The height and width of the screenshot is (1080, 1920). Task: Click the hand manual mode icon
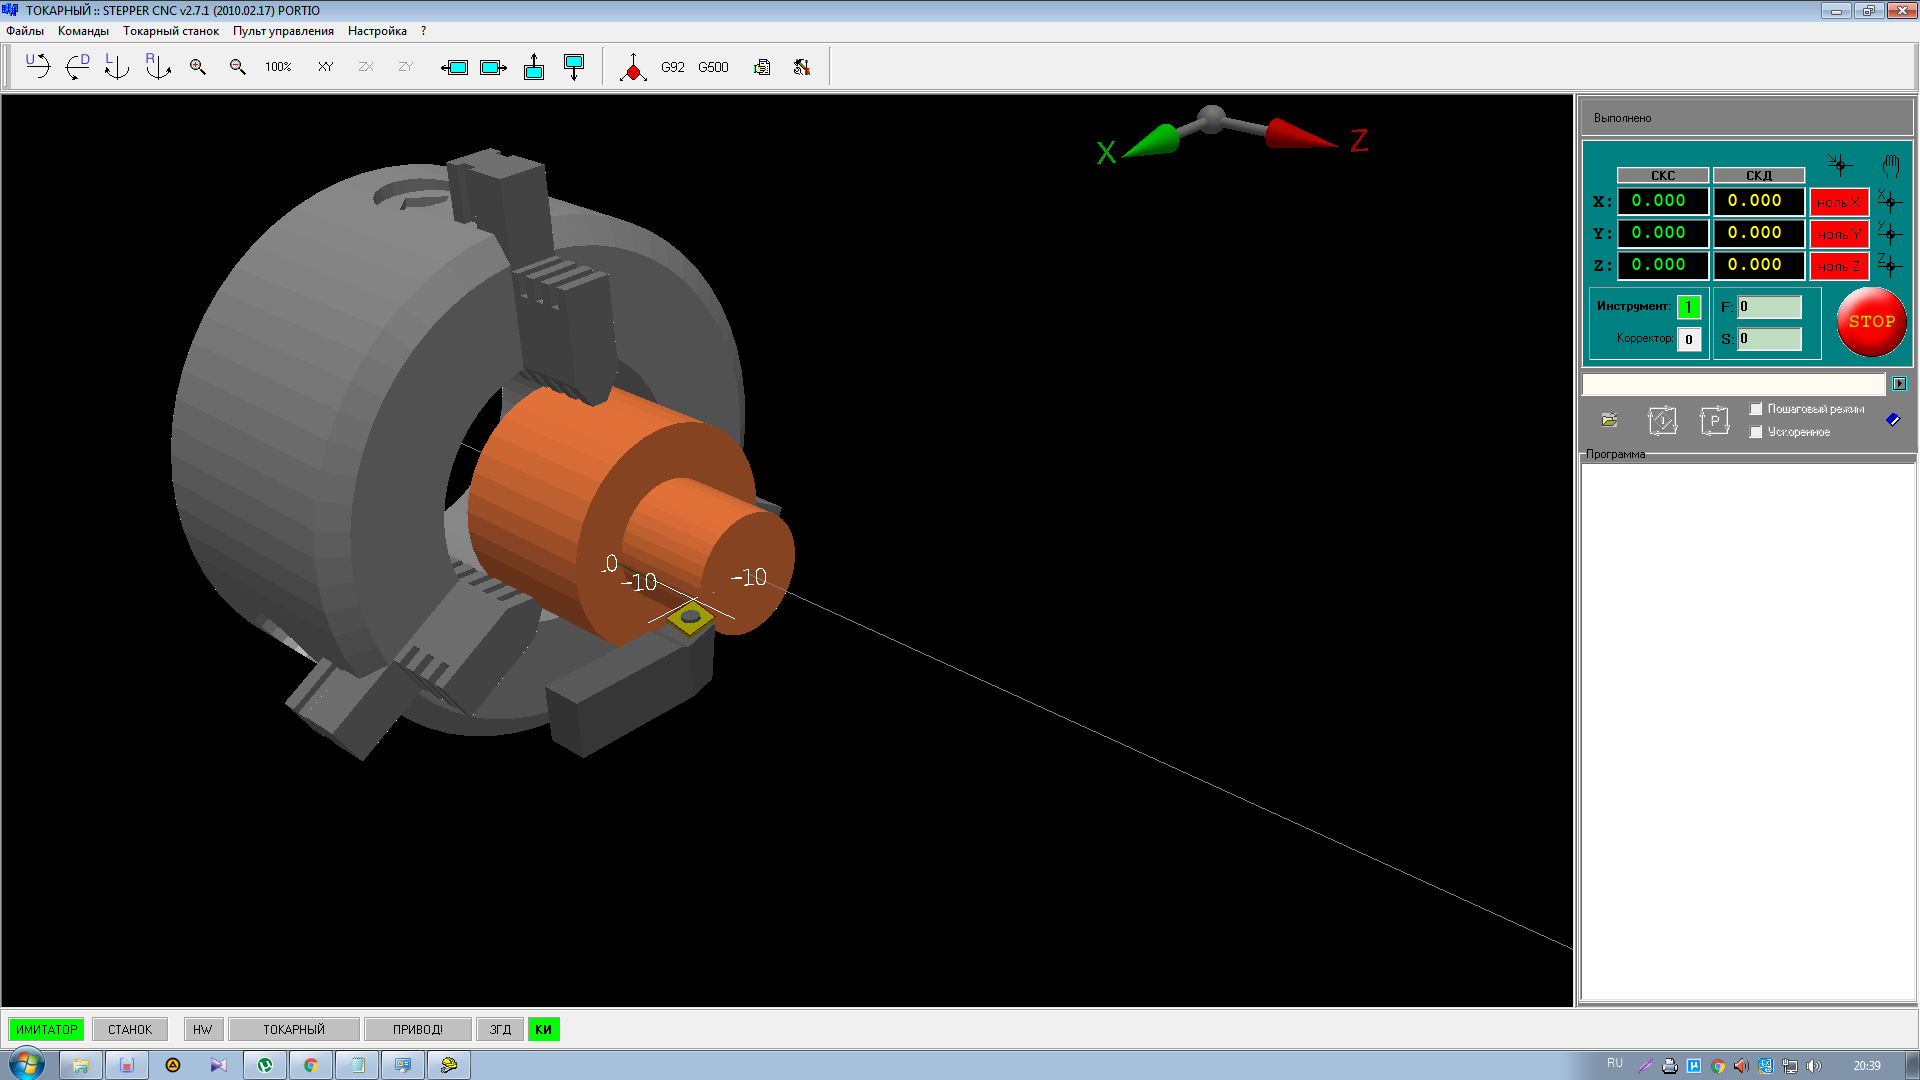pyautogui.click(x=1890, y=165)
